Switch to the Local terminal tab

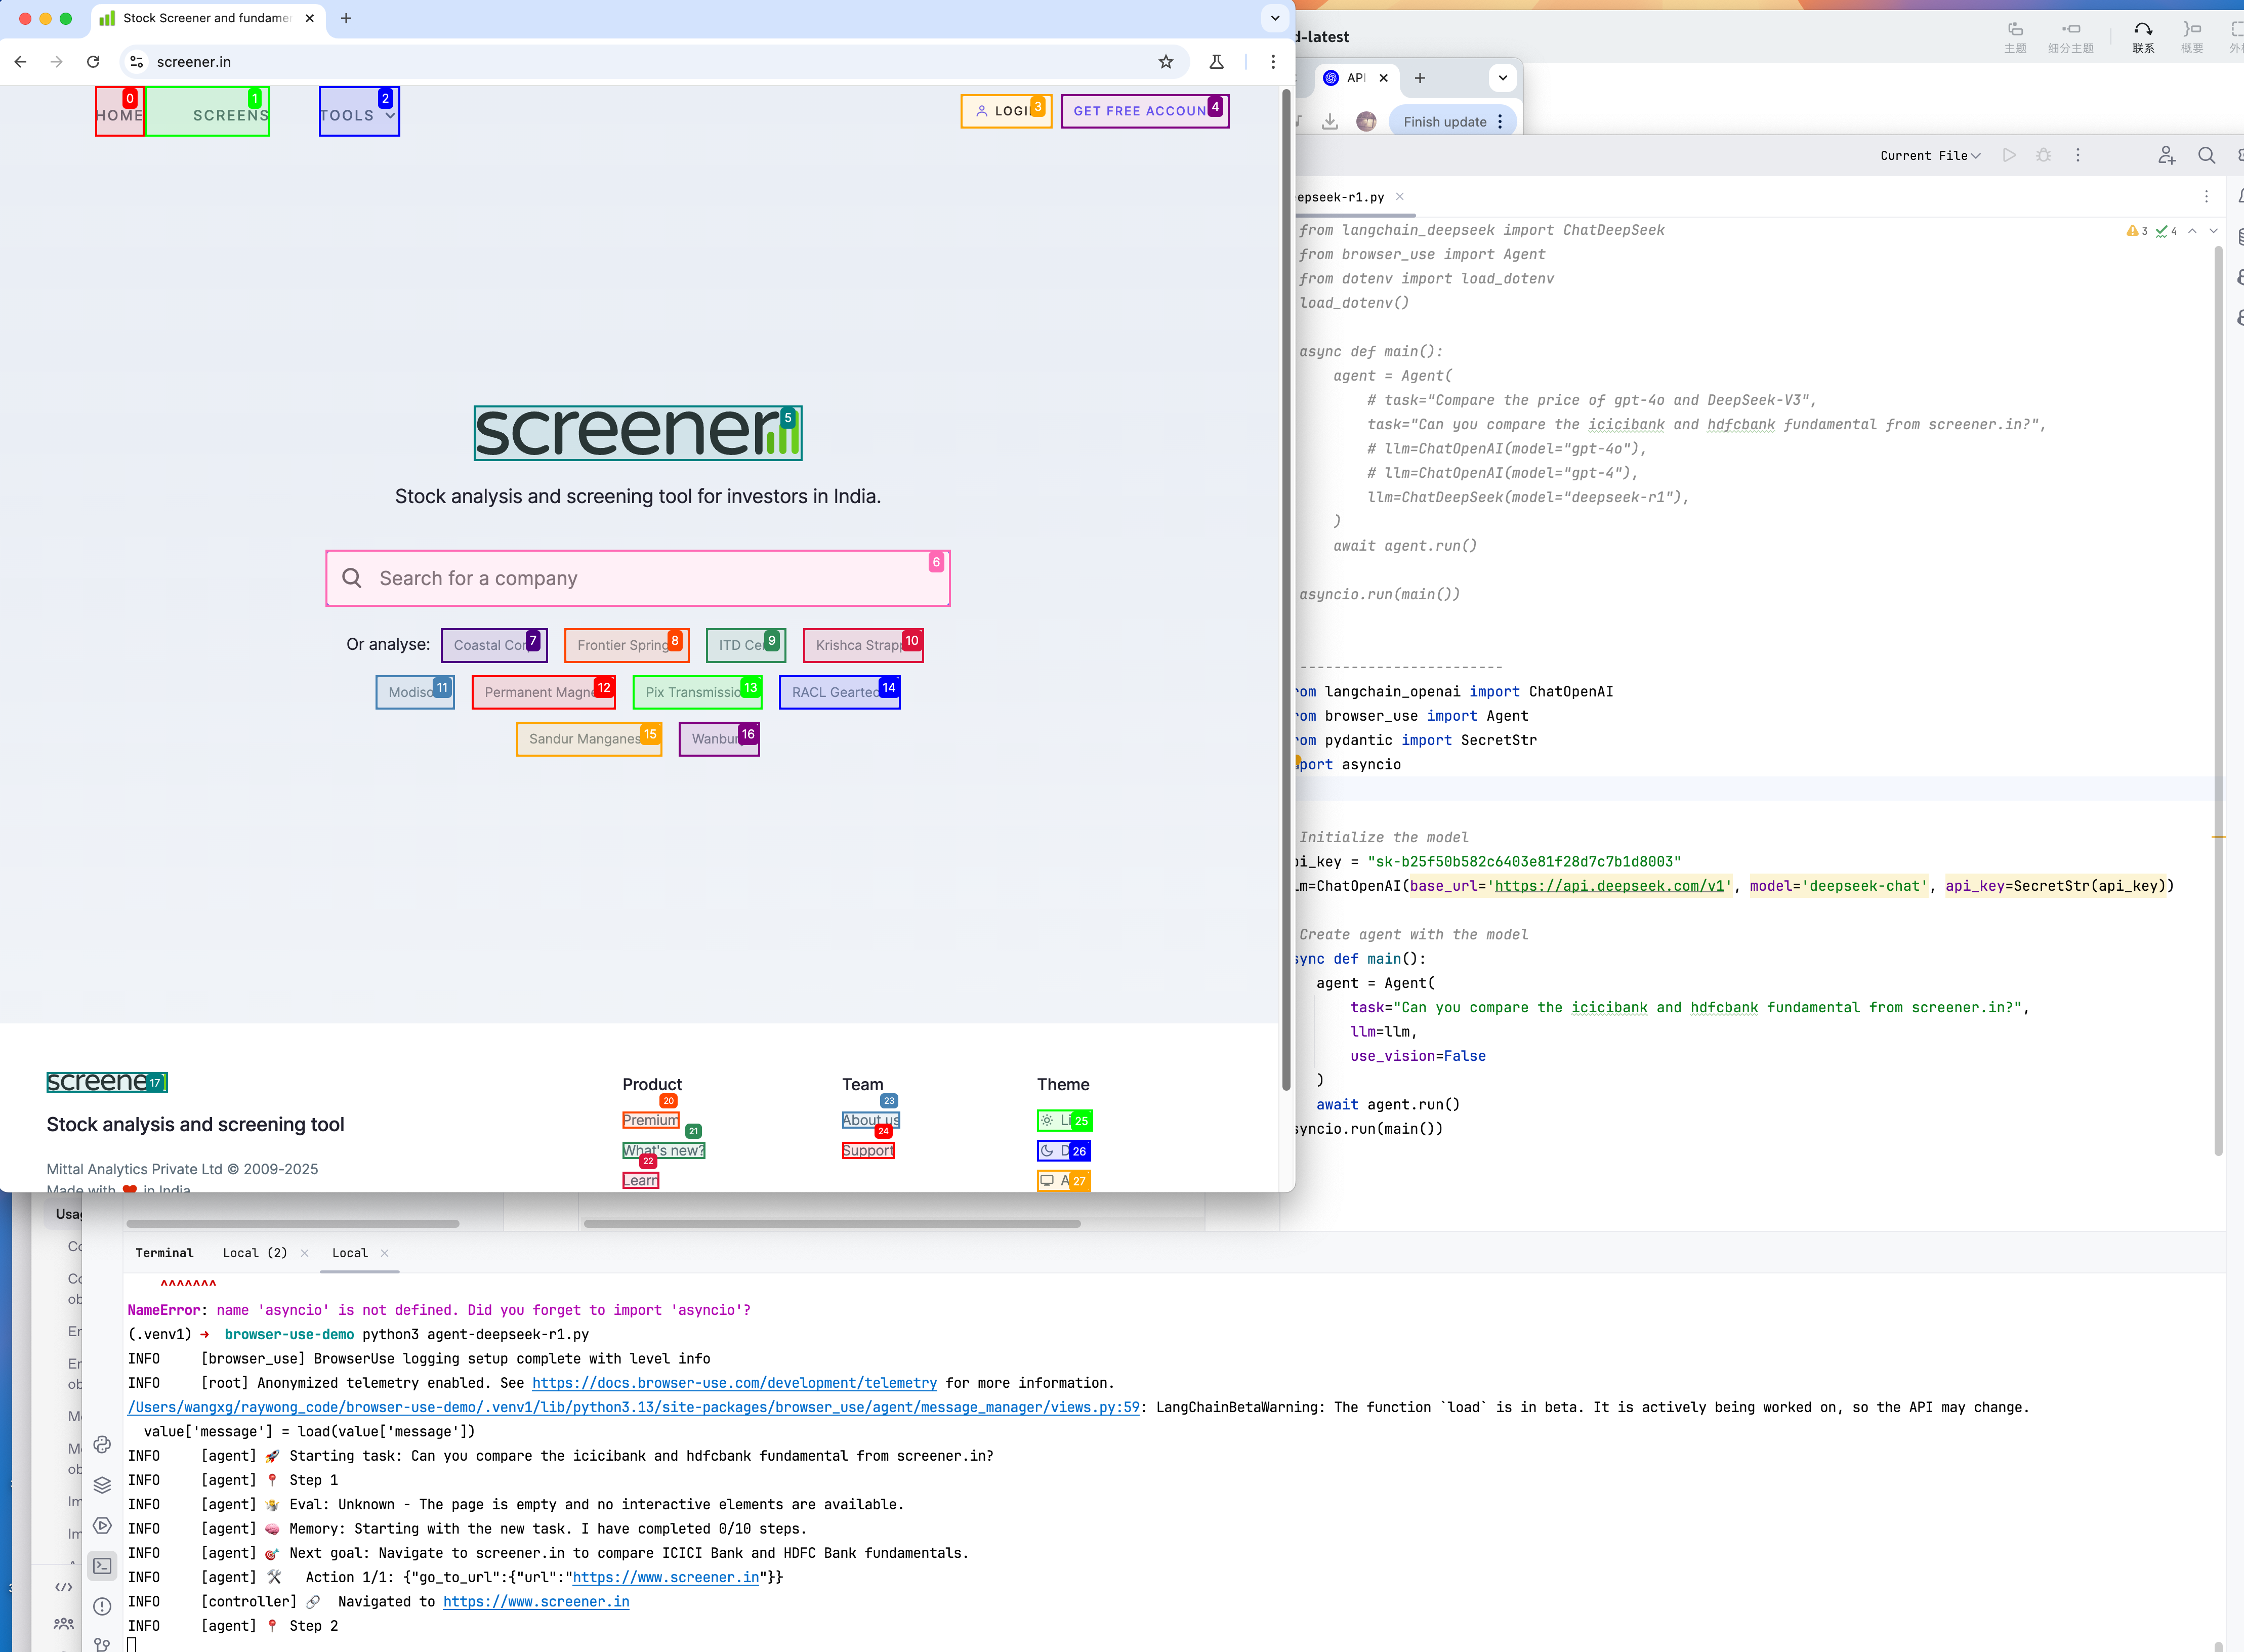350,1253
